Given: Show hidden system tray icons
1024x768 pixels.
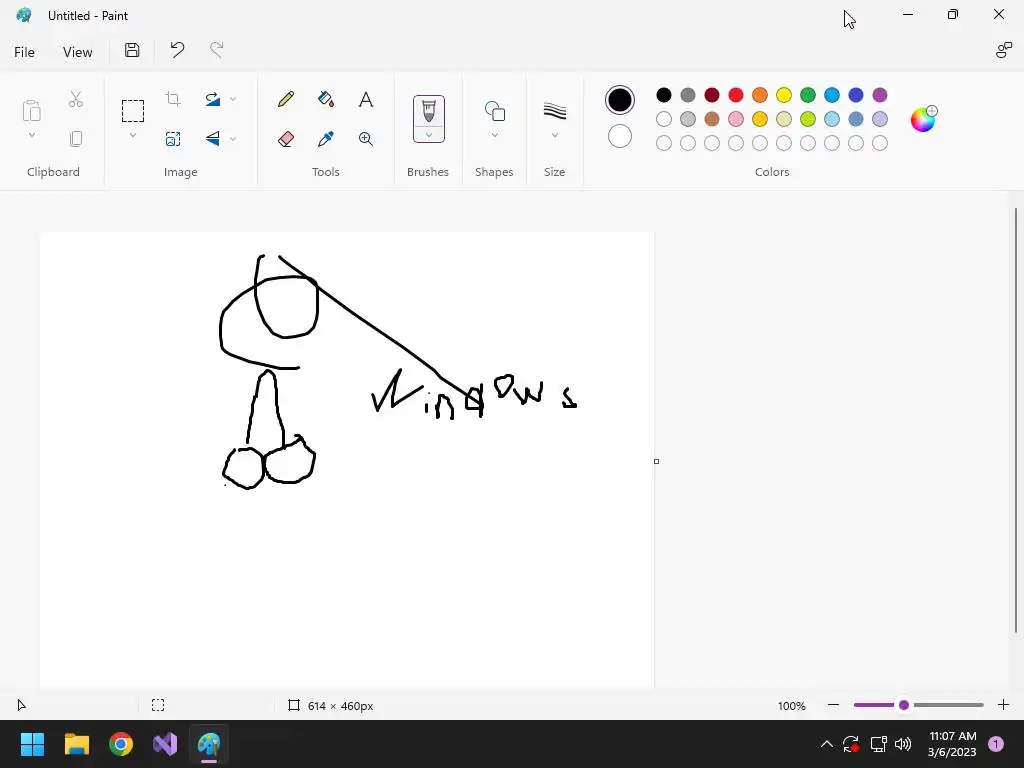Looking at the screenshot, I should click(827, 744).
